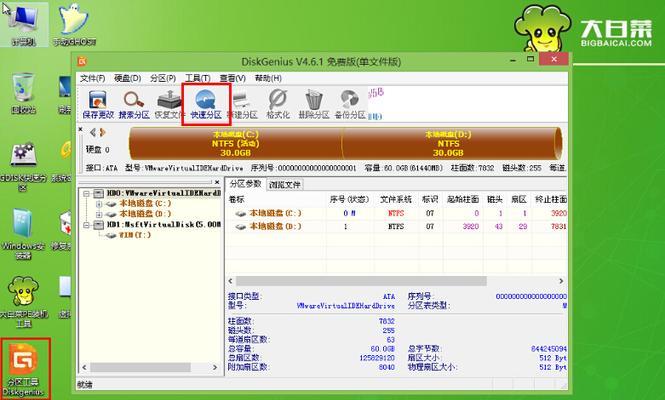The width and height of the screenshot is (665, 400).
Task: Switch to the 浏览文件 tab
Action: (x=285, y=185)
